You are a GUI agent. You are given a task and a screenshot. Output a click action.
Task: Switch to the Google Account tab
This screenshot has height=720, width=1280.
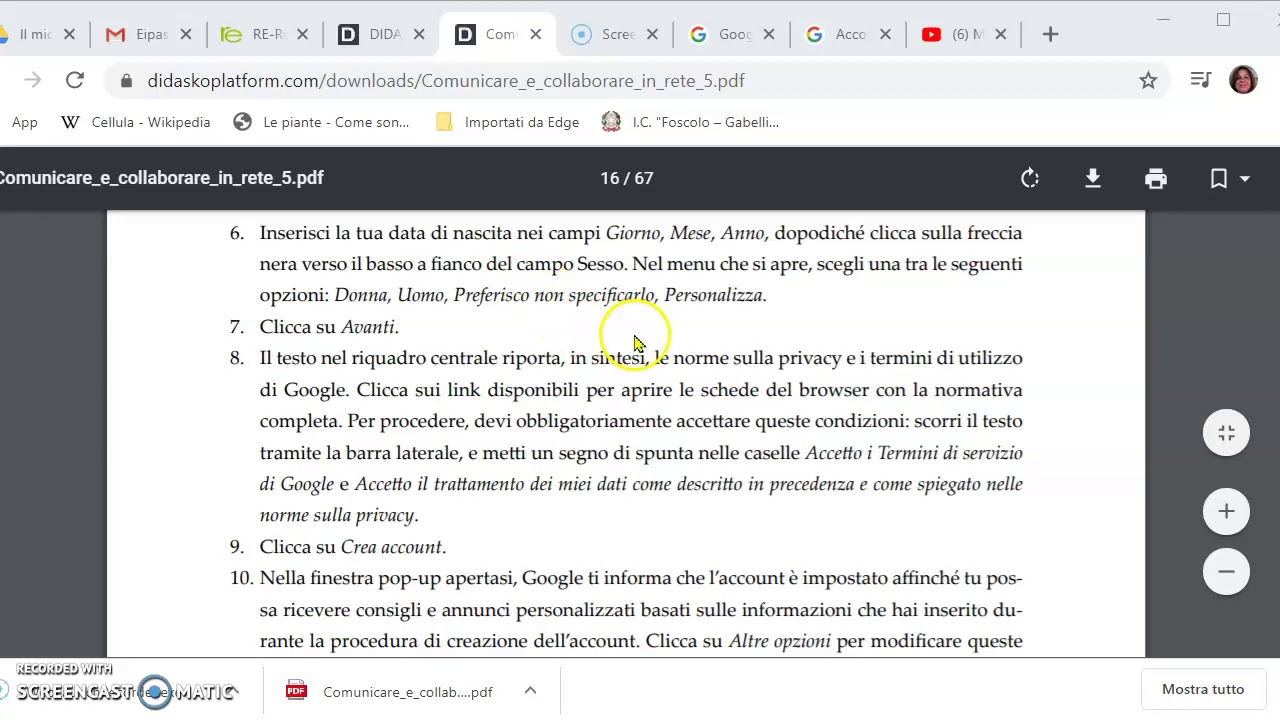tap(848, 34)
